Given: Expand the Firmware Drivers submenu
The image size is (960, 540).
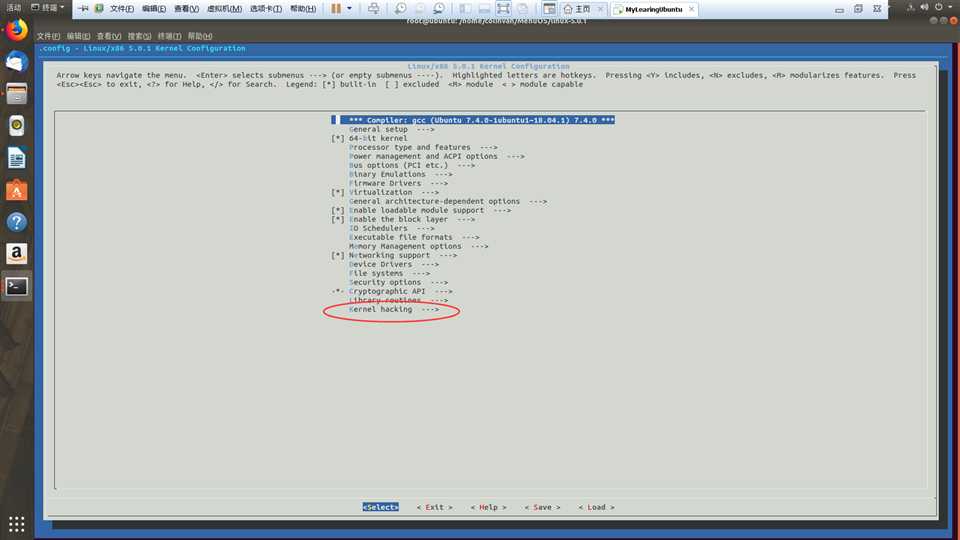Looking at the screenshot, I should pyautogui.click(x=399, y=183).
